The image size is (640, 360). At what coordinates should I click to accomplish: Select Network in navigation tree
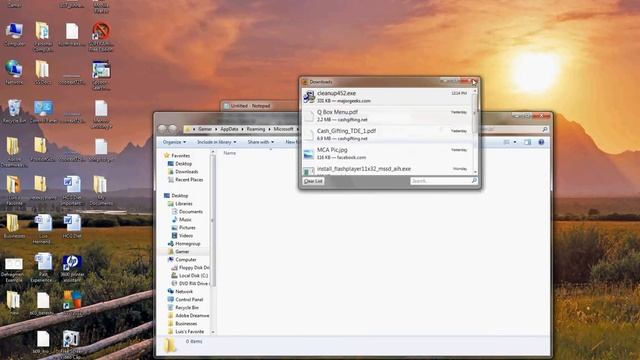(180, 291)
